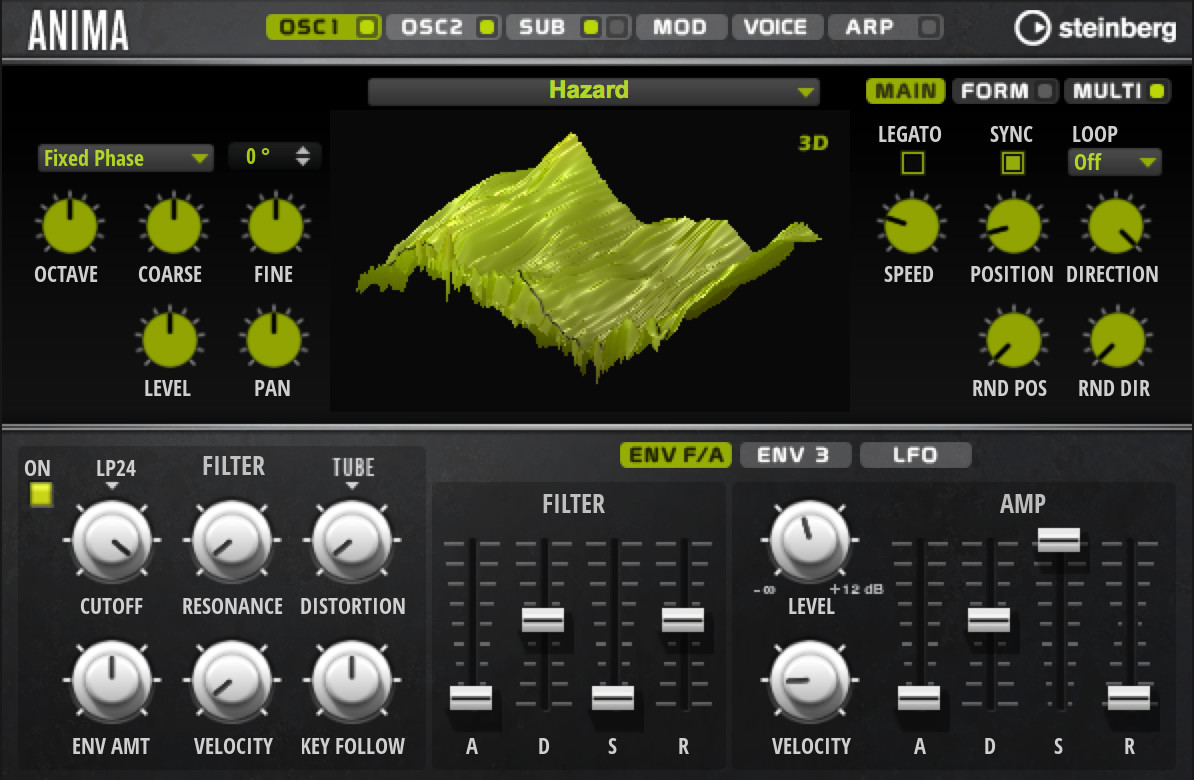Click the oscillator LEVEL knob
The height and width of the screenshot is (780, 1194).
pyautogui.click(x=169, y=340)
